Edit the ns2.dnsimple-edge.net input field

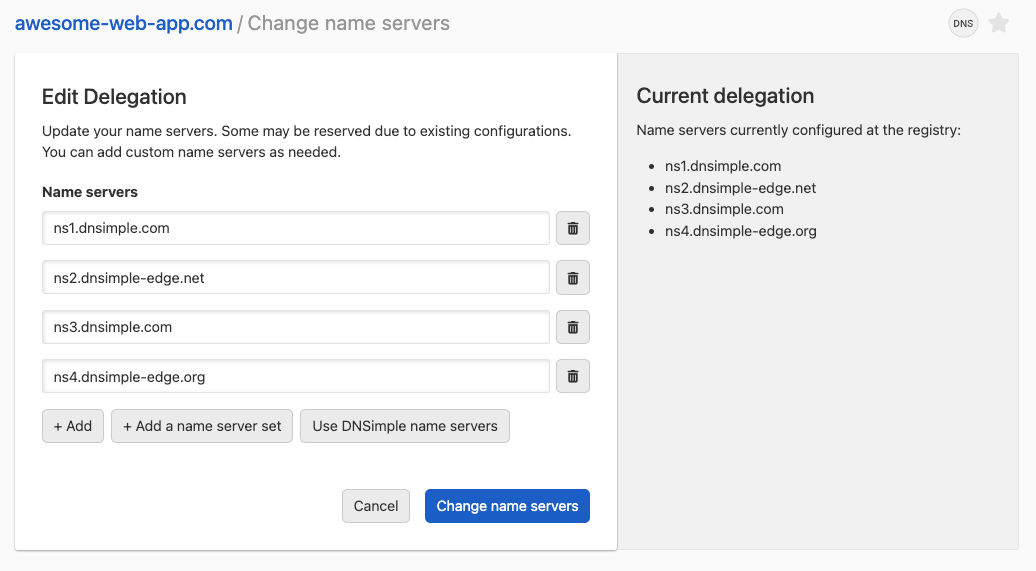tap(296, 278)
